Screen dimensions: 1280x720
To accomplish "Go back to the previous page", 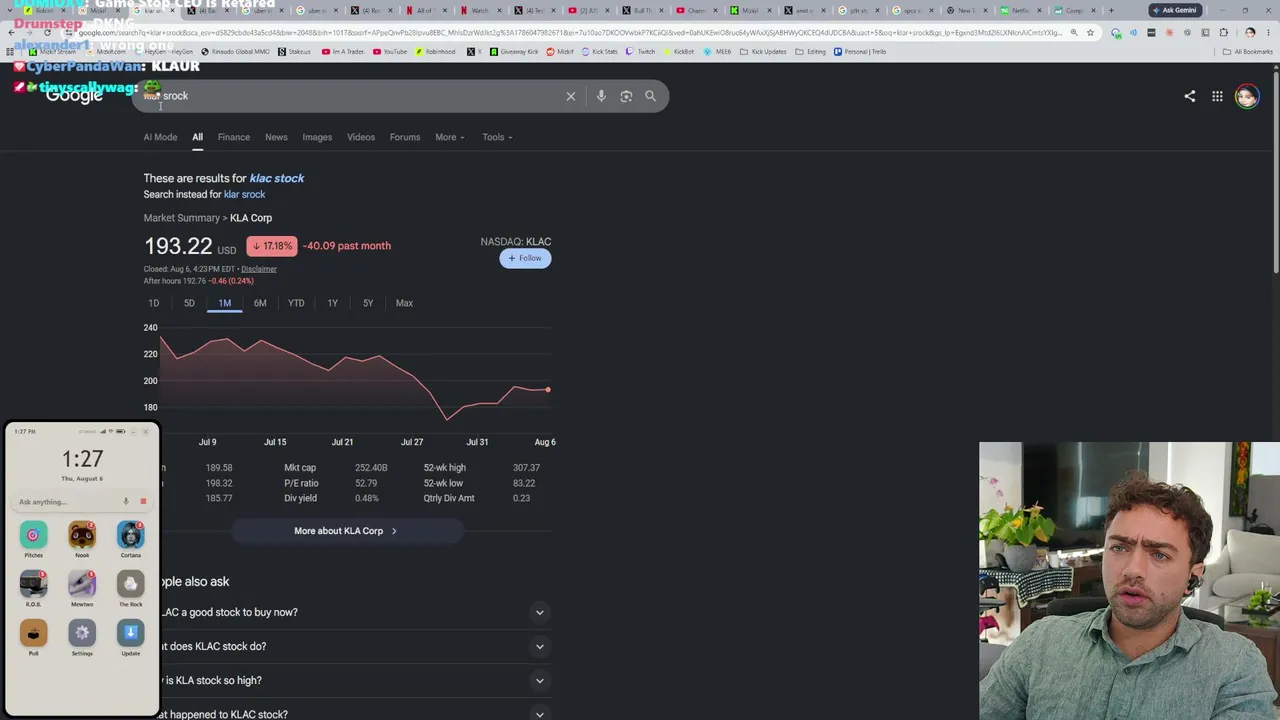I will (x=11, y=33).
